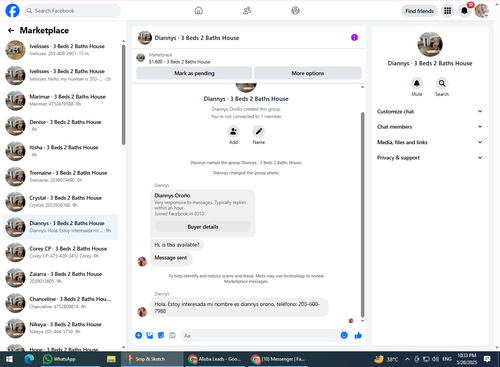
Task: Open Tremaine - 3 Beds 2 Baths House chat
Action: click(x=60, y=176)
